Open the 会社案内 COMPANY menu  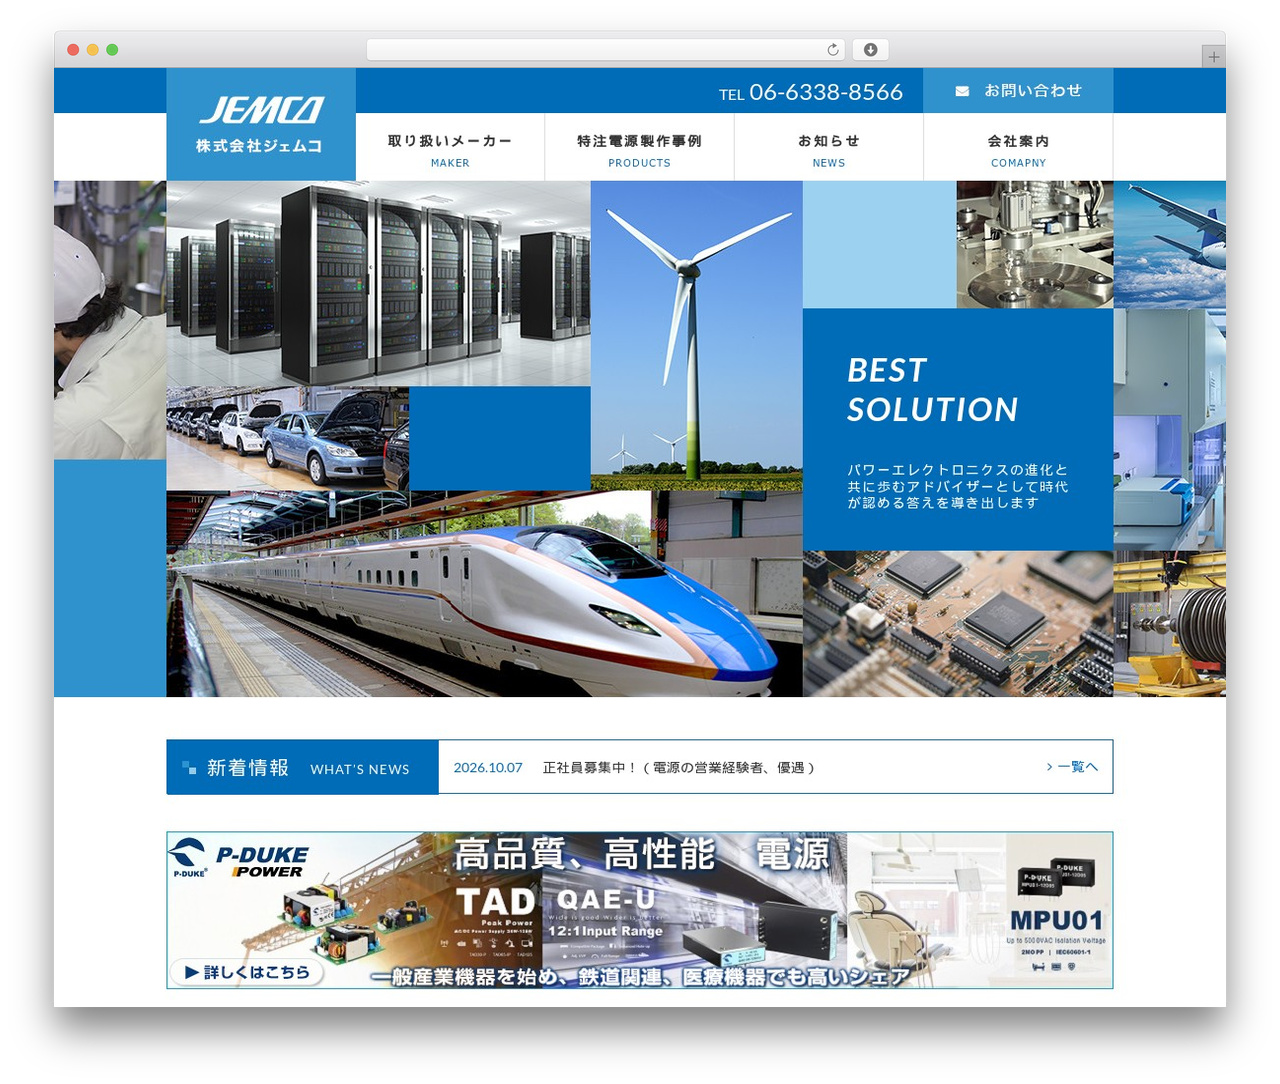(1018, 148)
